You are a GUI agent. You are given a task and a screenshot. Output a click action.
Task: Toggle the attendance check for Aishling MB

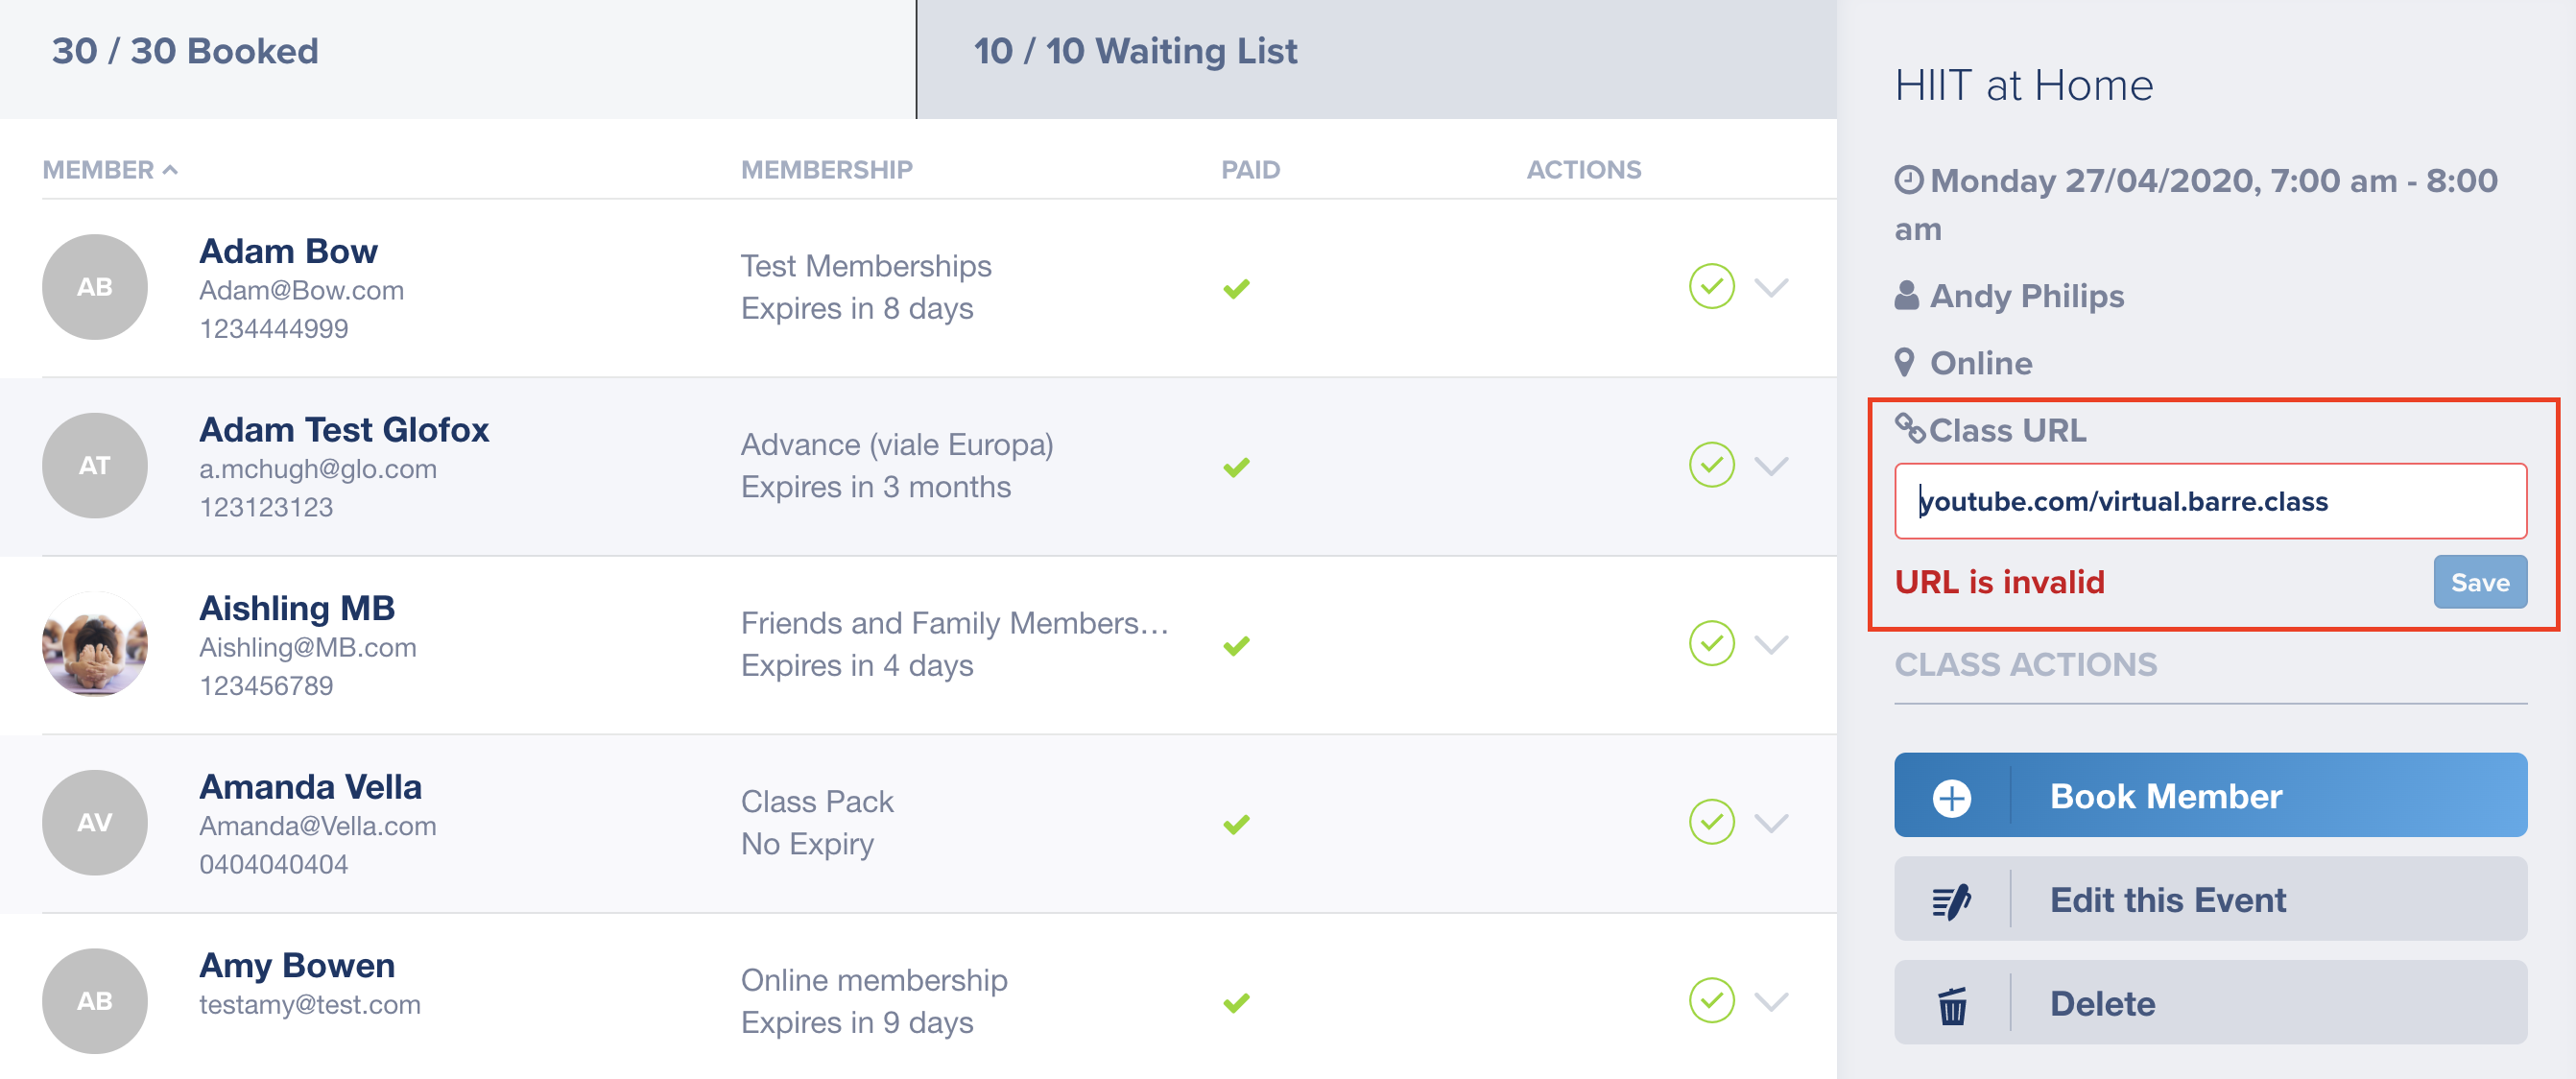coord(1711,644)
